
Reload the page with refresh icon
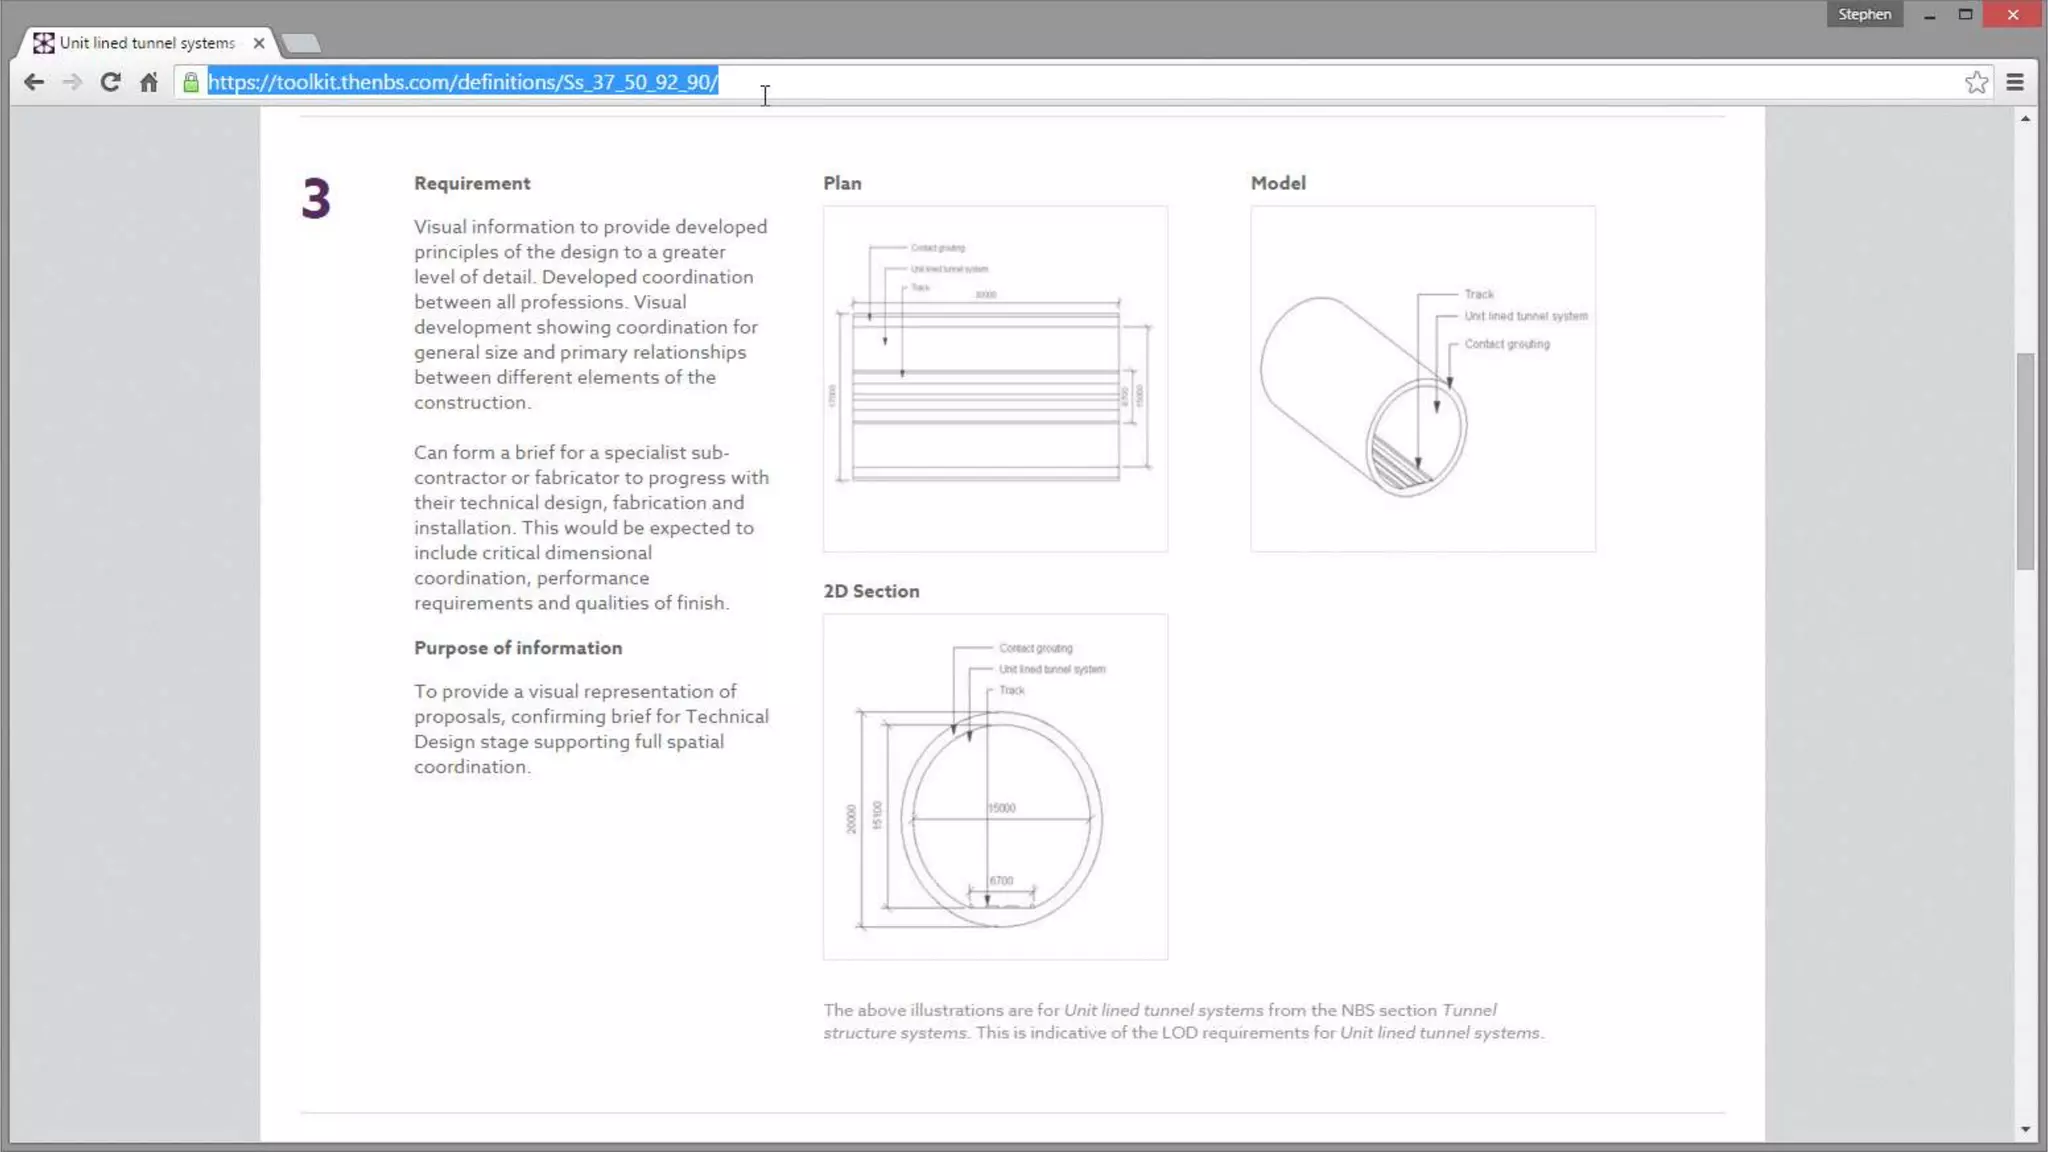(x=110, y=82)
